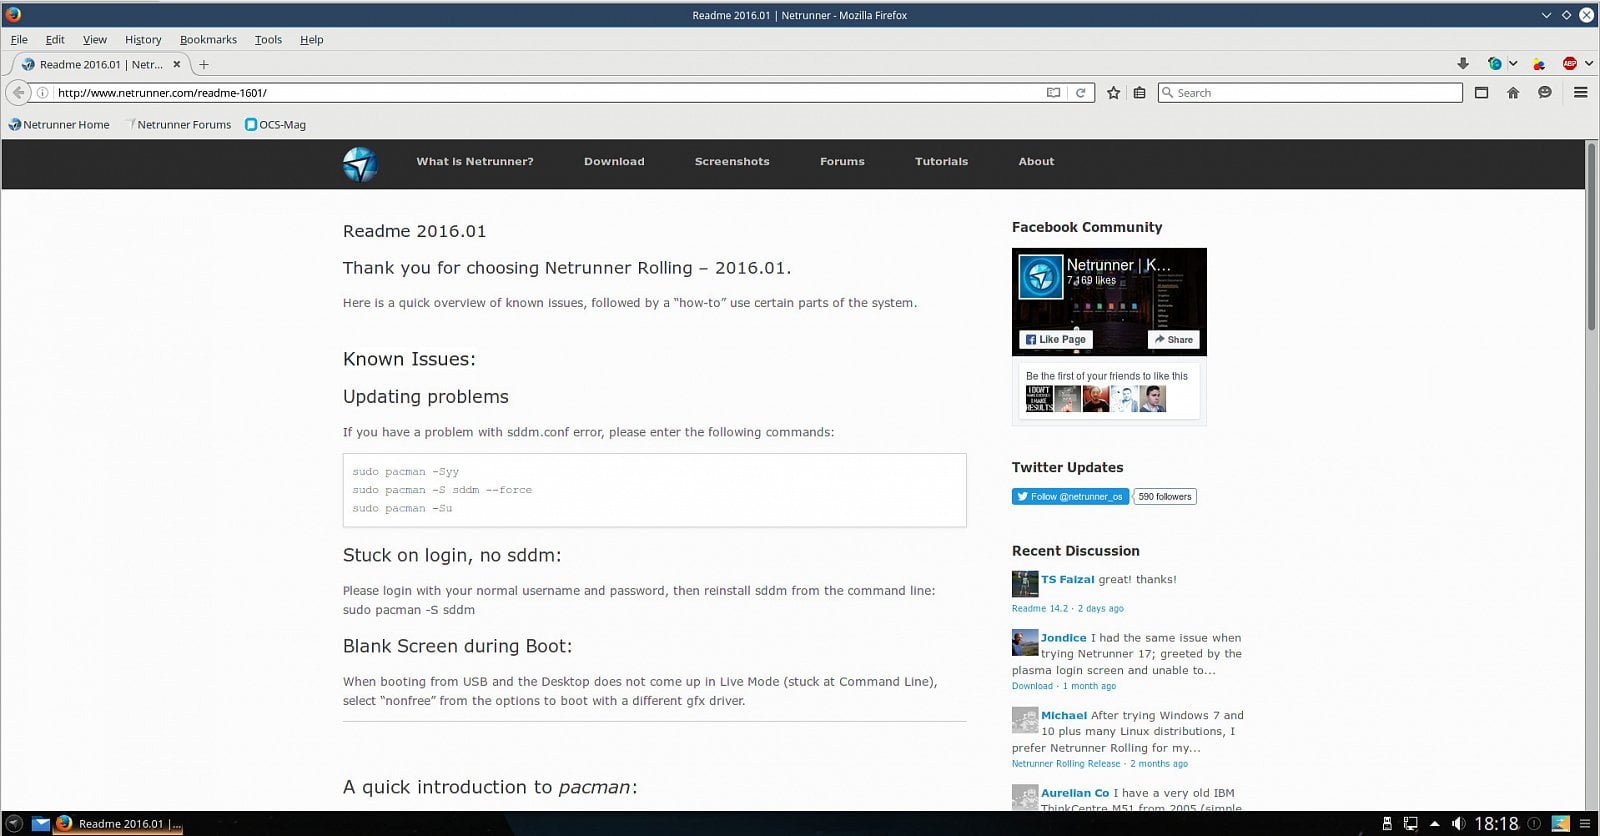Image resolution: width=1600 pixels, height=836 pixels.
Task: Open the Bookmarks menu
Action: tap(208, 40)
